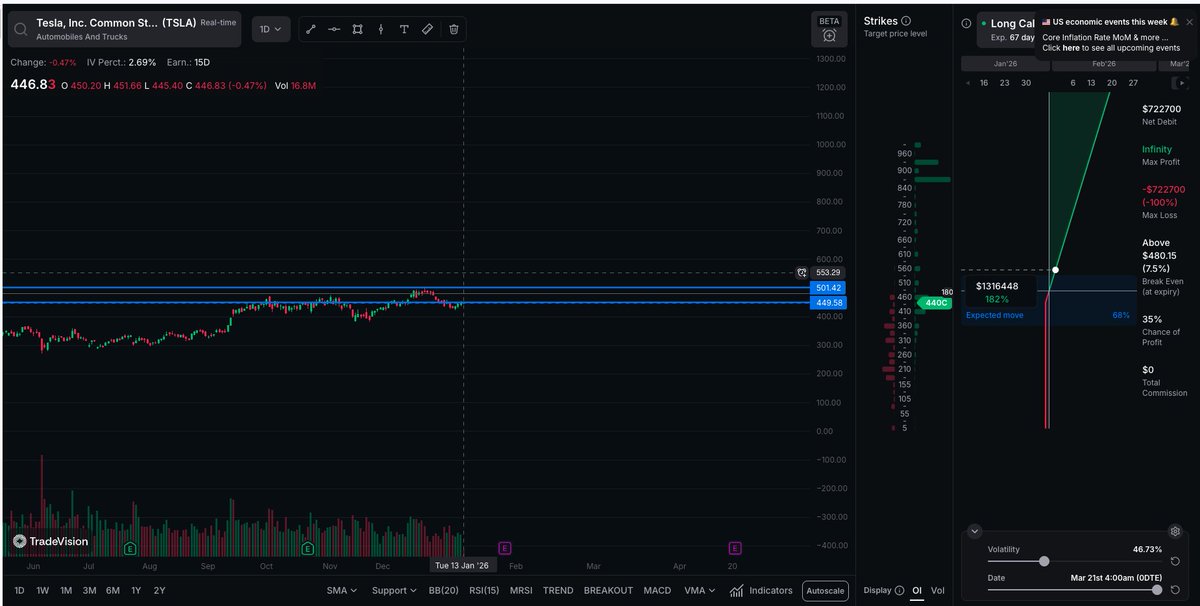Select the 1Y time range
The height and width of the screenshot is (606, 1200).
[136, 591]
